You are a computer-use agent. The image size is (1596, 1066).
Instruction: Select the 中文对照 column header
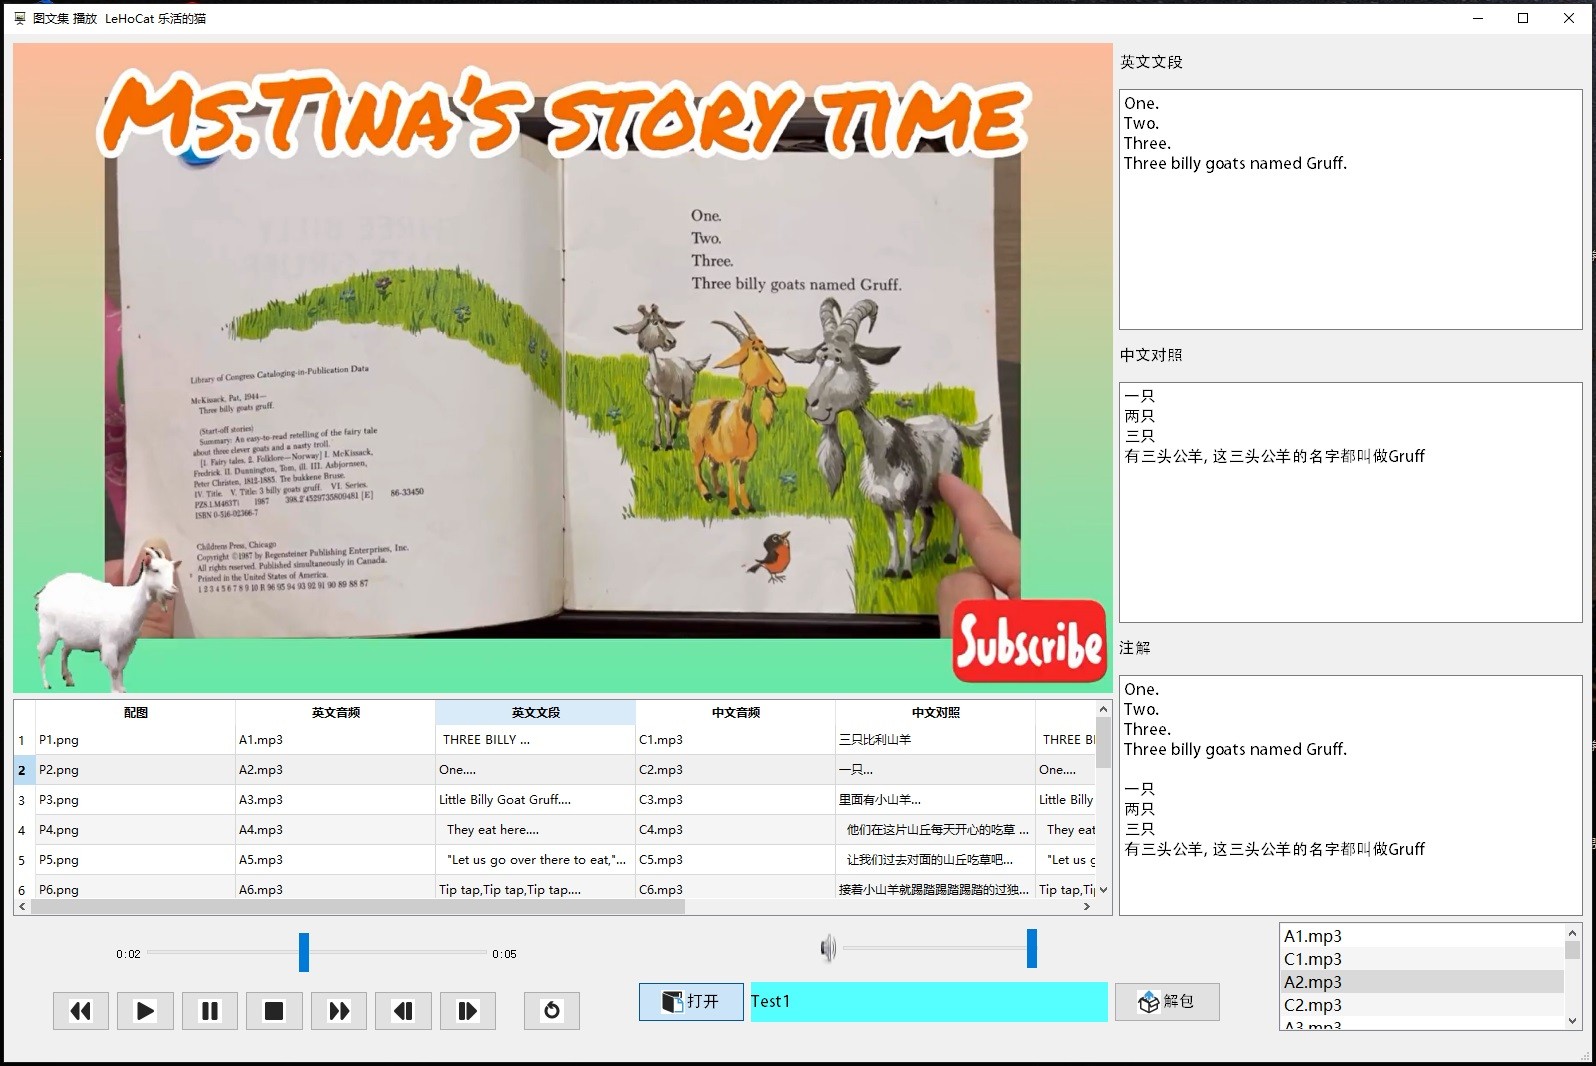[x=935, y=712]
